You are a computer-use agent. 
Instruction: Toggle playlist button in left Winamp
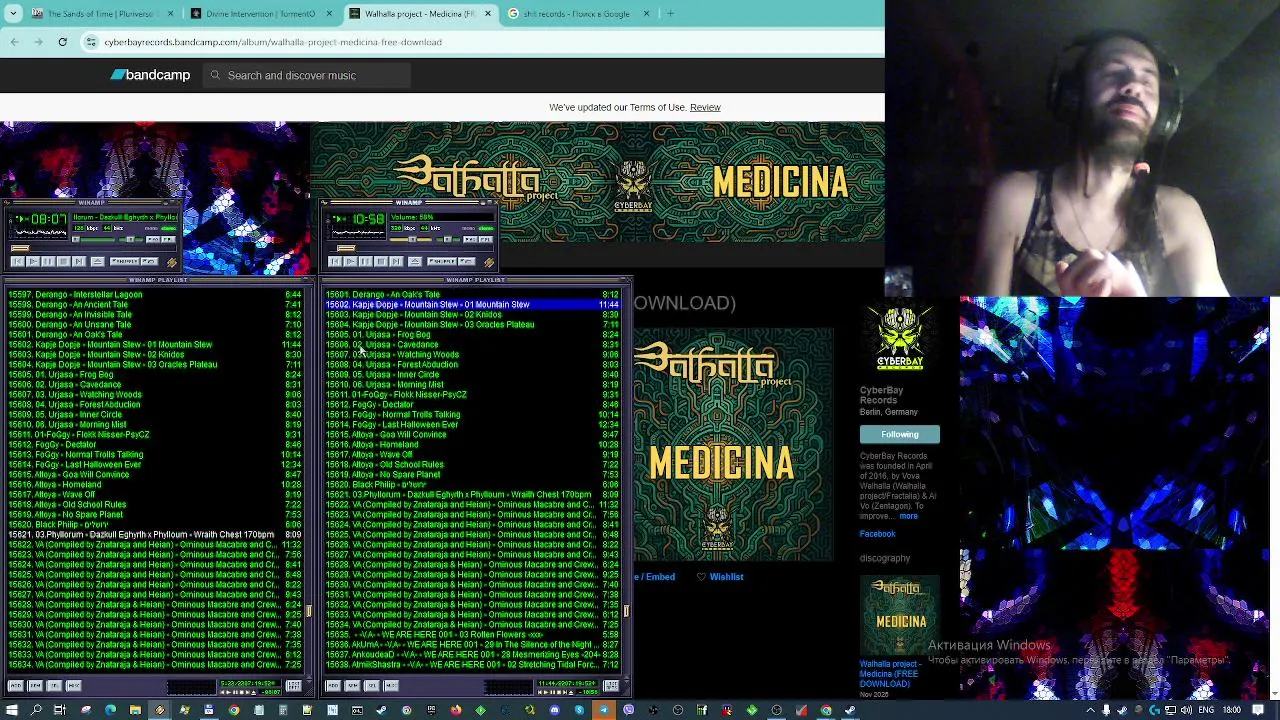[168, 239]
